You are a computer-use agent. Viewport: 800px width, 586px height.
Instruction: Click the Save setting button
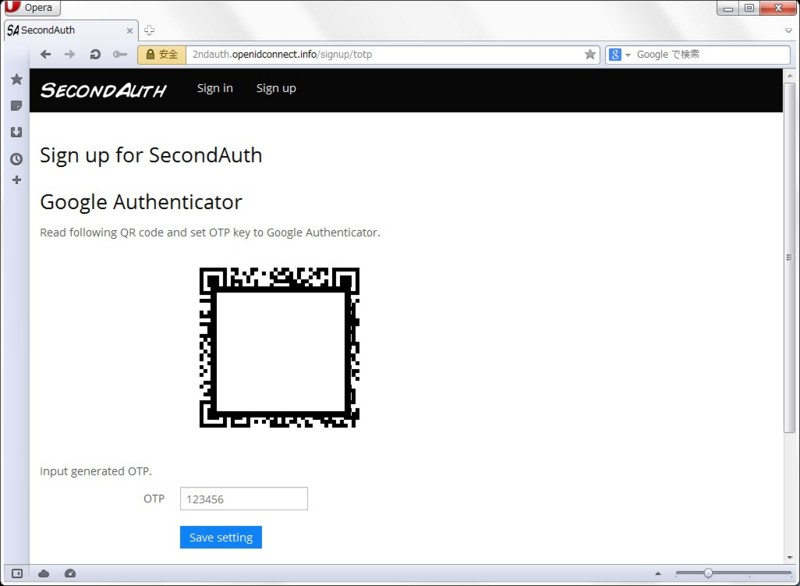pos(221,538)
